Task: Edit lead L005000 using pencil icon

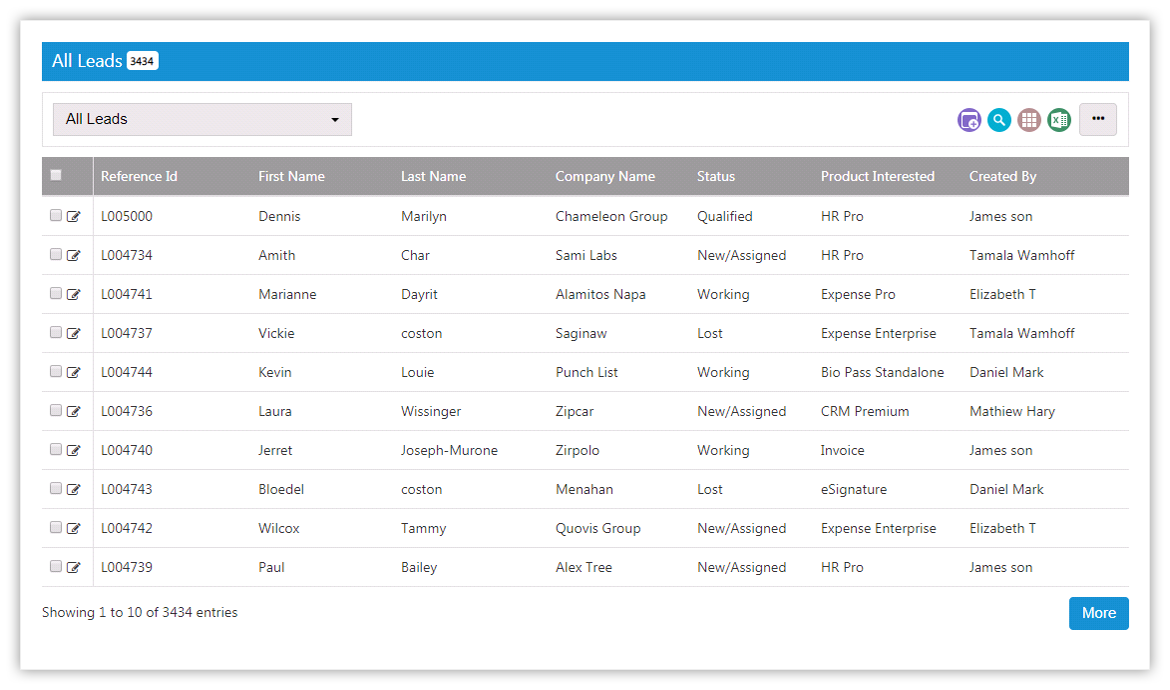Action: [x=74, y=216]
